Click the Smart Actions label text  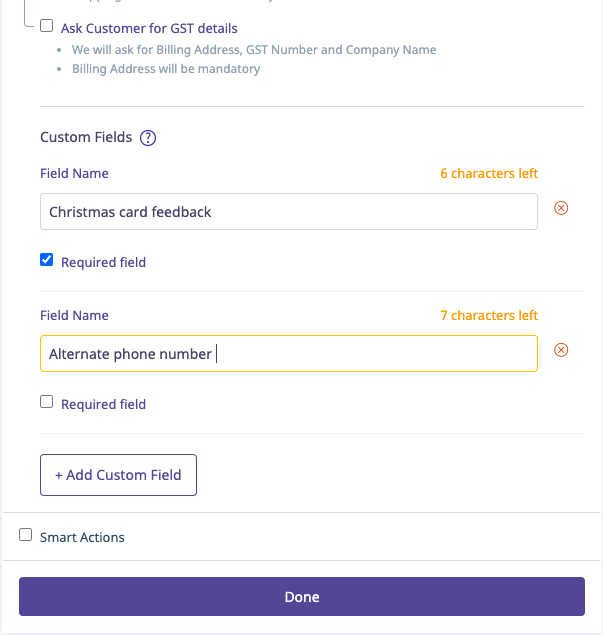tap(82, 537)
